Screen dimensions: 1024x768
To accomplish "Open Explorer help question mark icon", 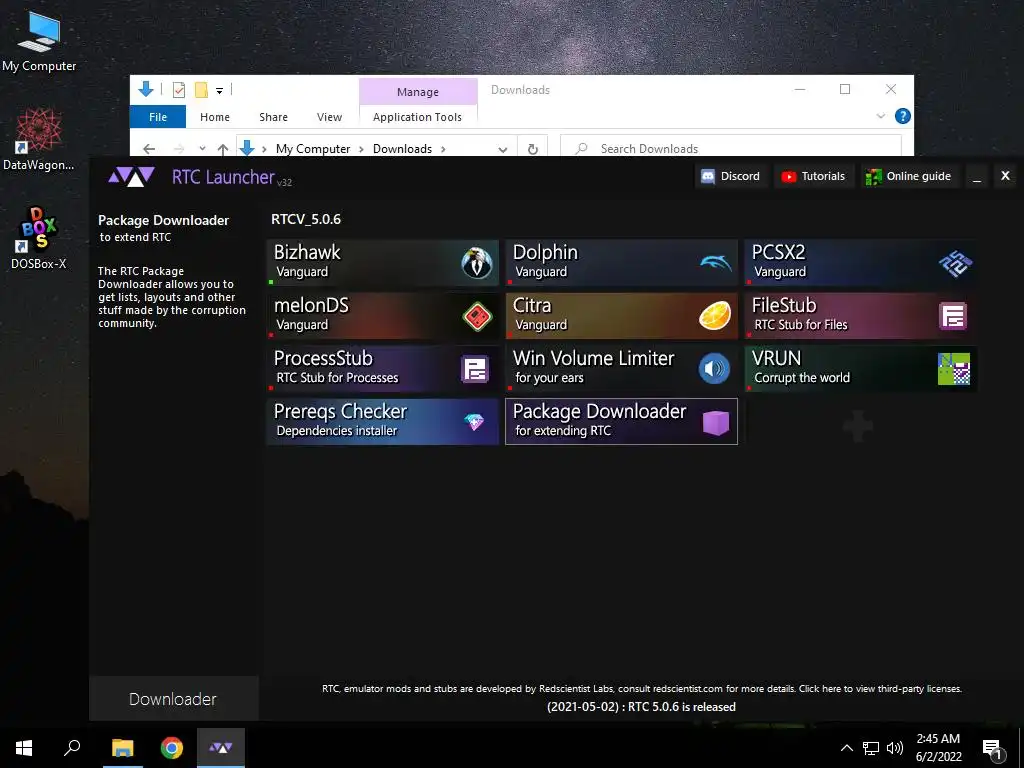I will coord(903,116).
